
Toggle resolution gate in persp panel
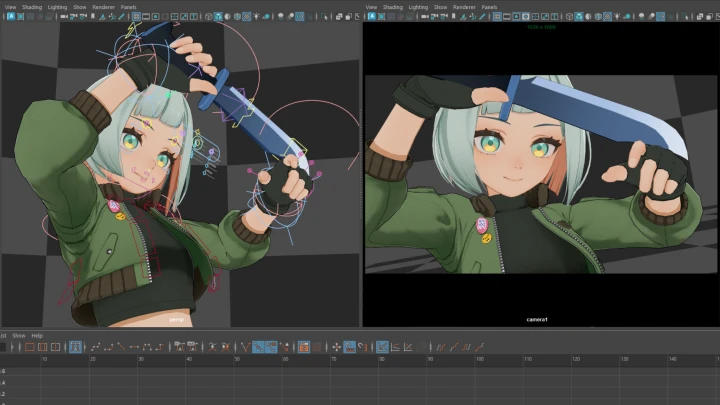tap(156, 17)
